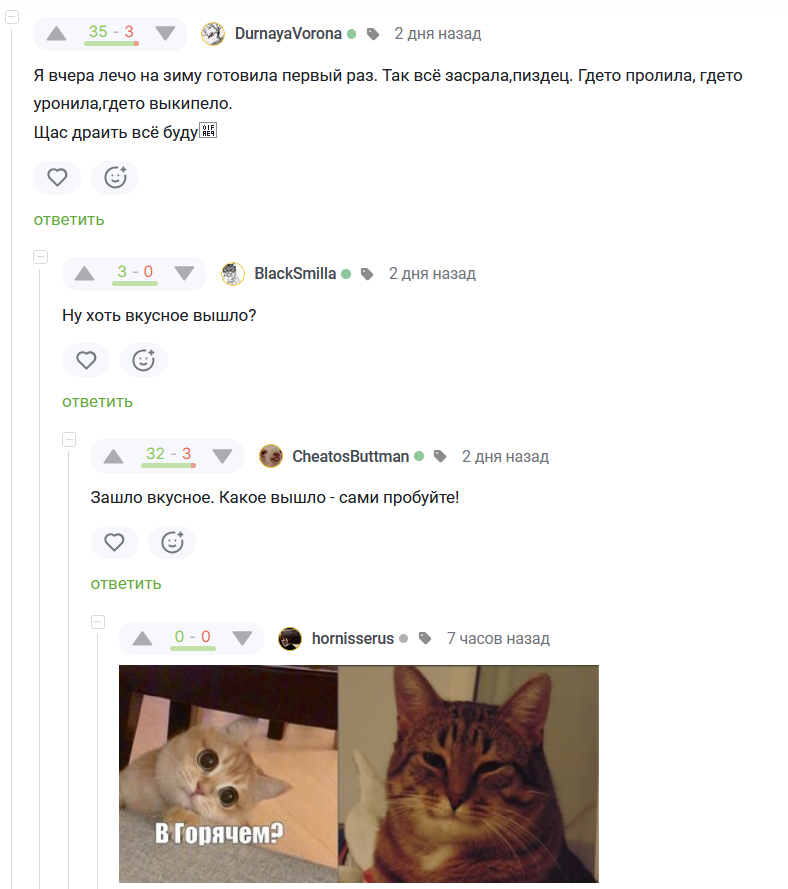This screenshot has width=788, height=889.
Task: Upvote DurnayaVorona's comment
Action: 57,33
